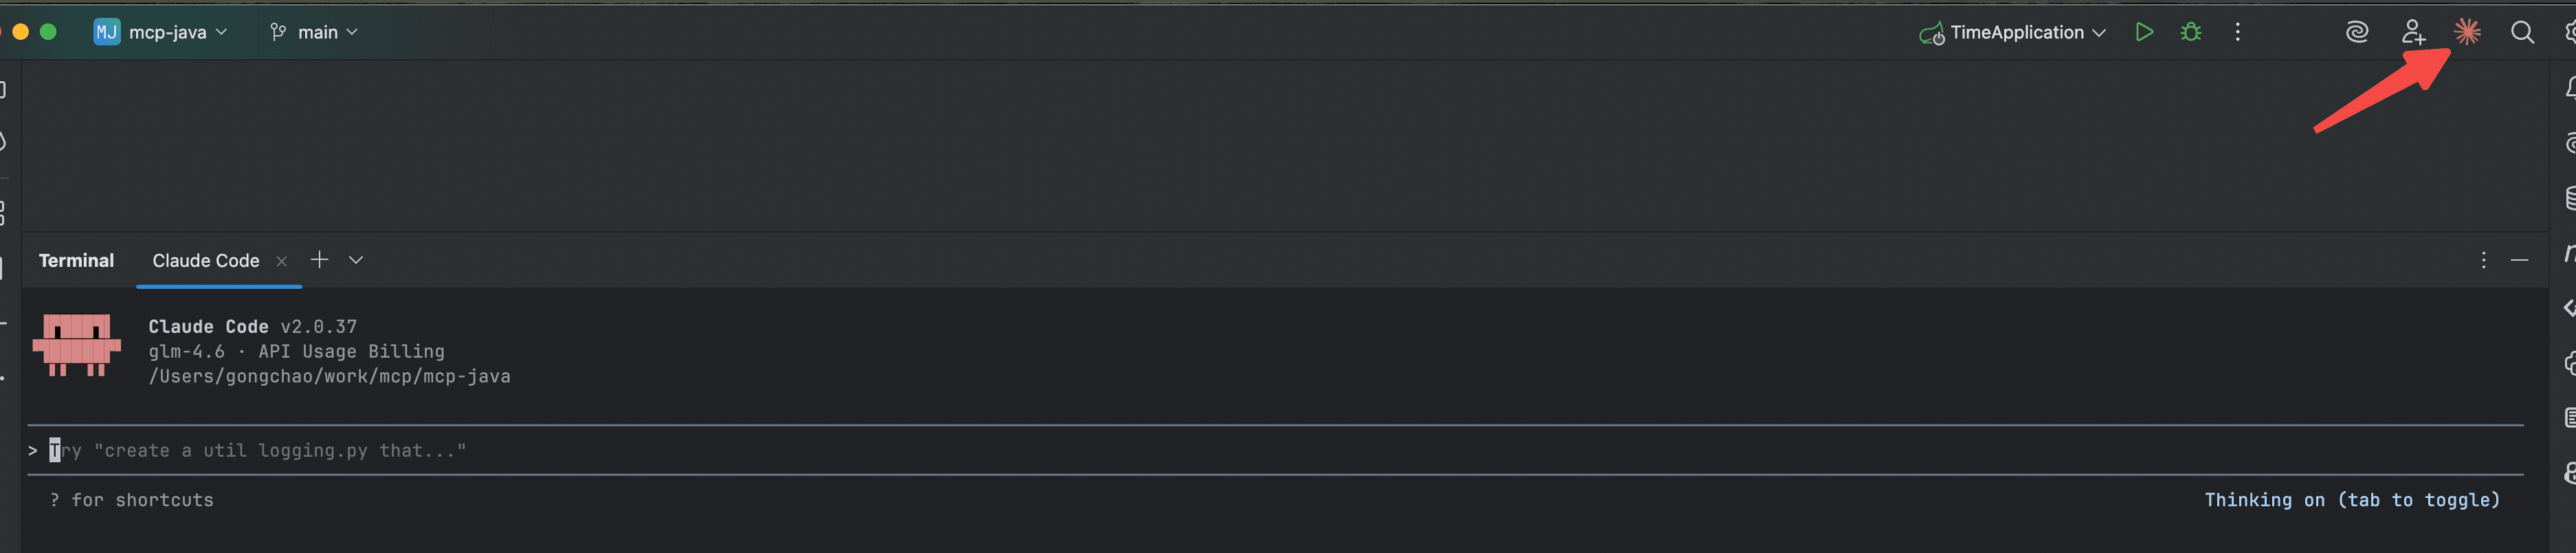Launch debugging with the bug icon
This screenshot has height=553, width=2576.
point(2190,31)
